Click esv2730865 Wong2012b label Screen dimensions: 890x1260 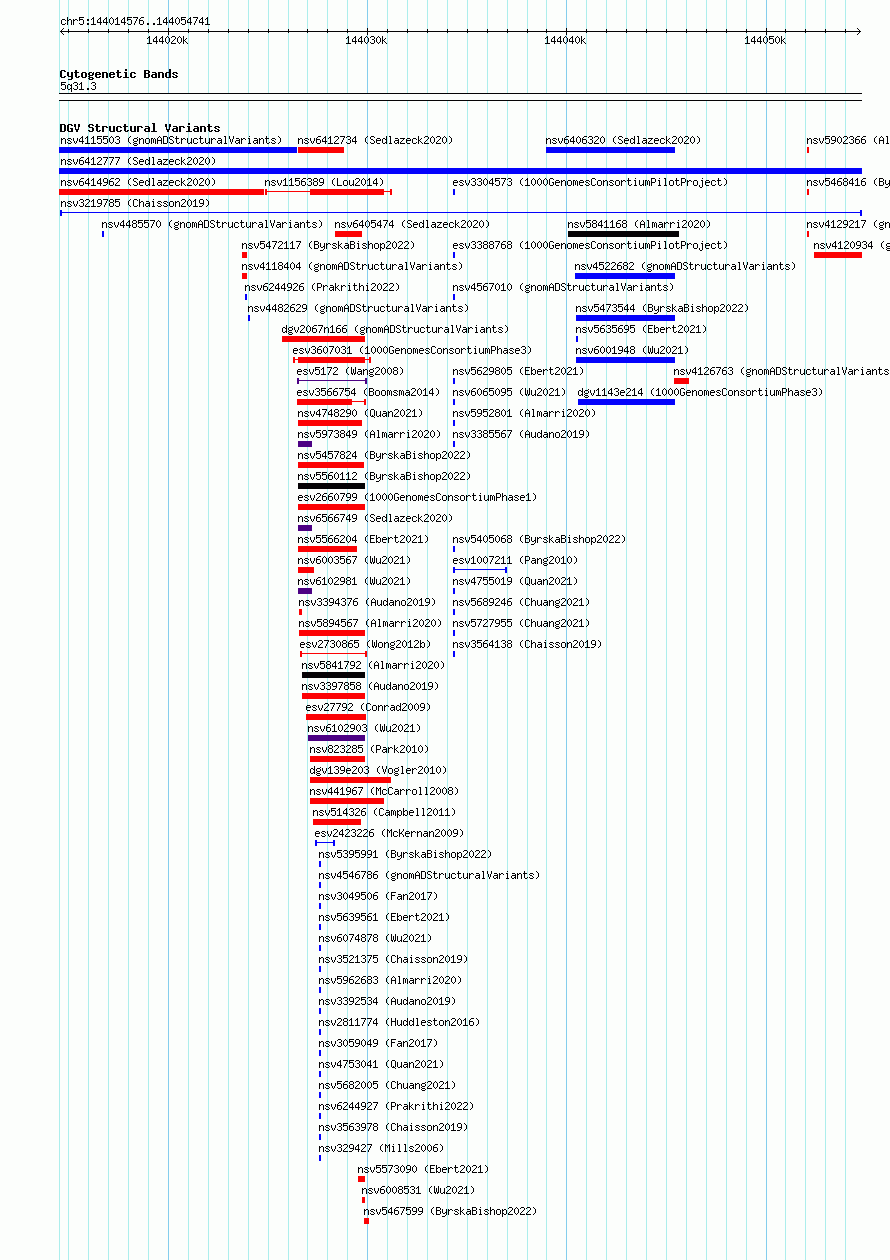tap(365, 644)
